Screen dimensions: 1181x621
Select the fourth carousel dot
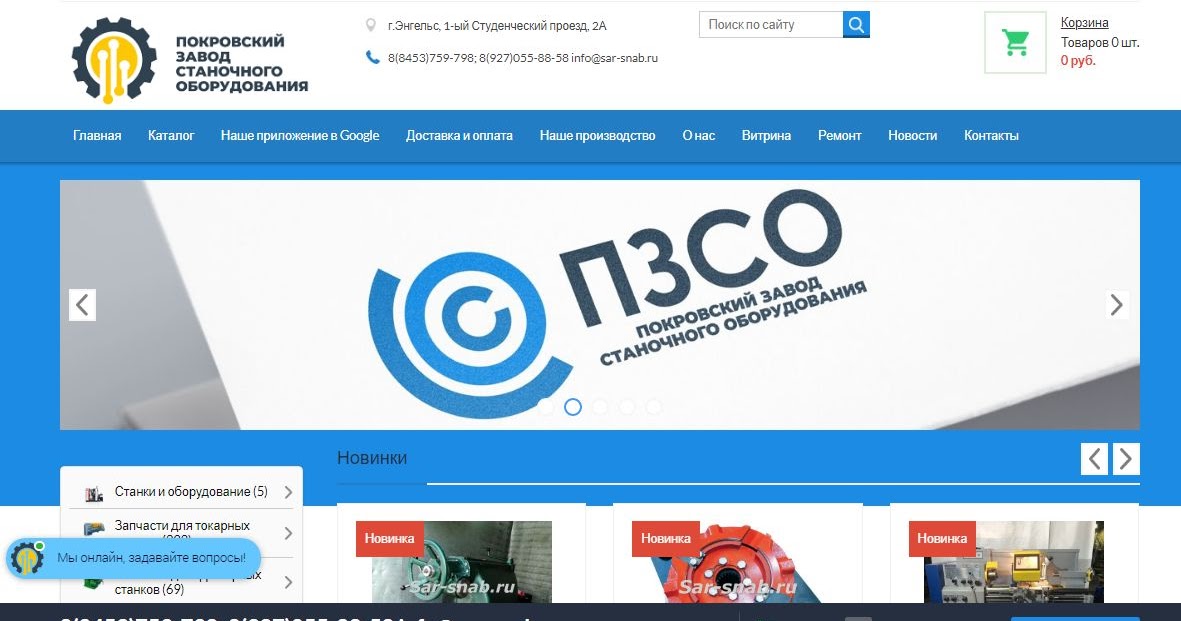(627, 407)
